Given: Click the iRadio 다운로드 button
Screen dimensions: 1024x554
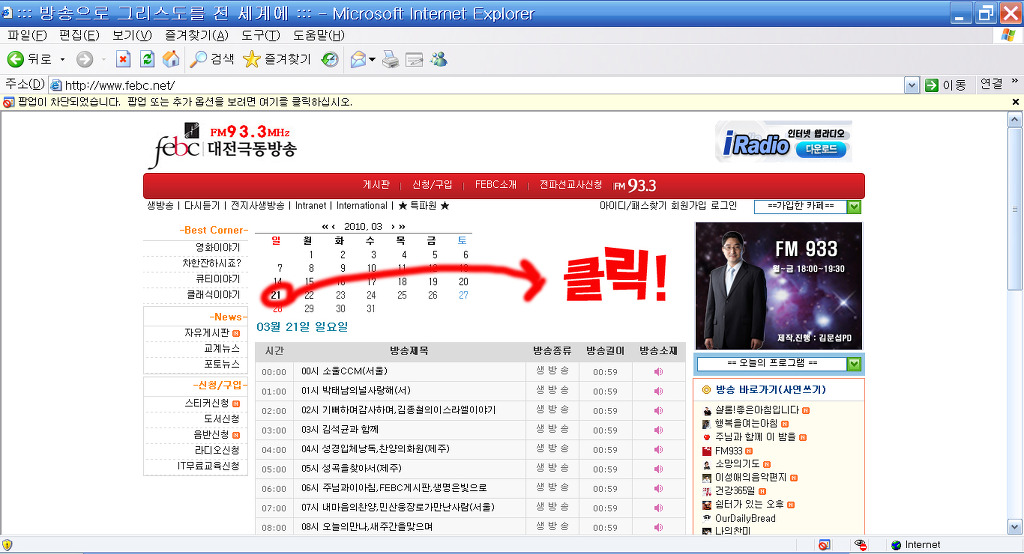Looking at the screenshot, I should tap(824, 150).
